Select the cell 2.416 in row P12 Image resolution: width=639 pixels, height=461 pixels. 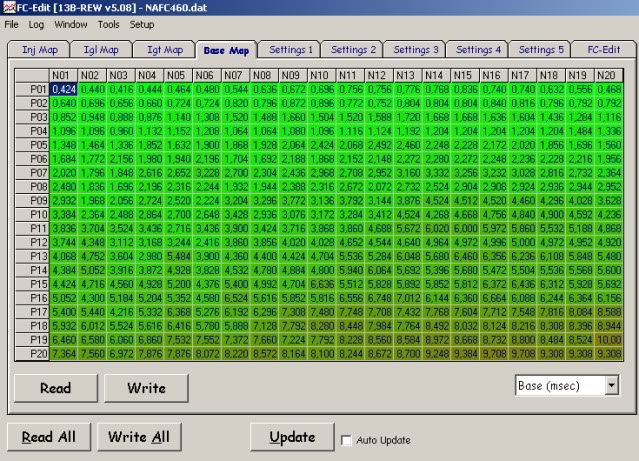(x=207, y=242)
